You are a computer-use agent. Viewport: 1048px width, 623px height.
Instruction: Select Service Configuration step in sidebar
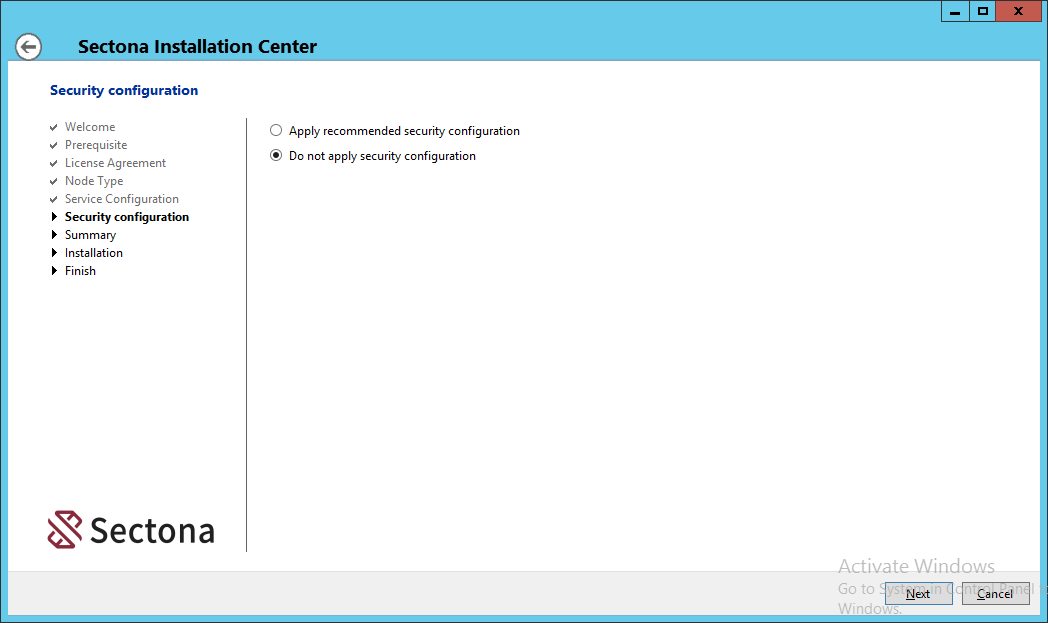point(122,199)
